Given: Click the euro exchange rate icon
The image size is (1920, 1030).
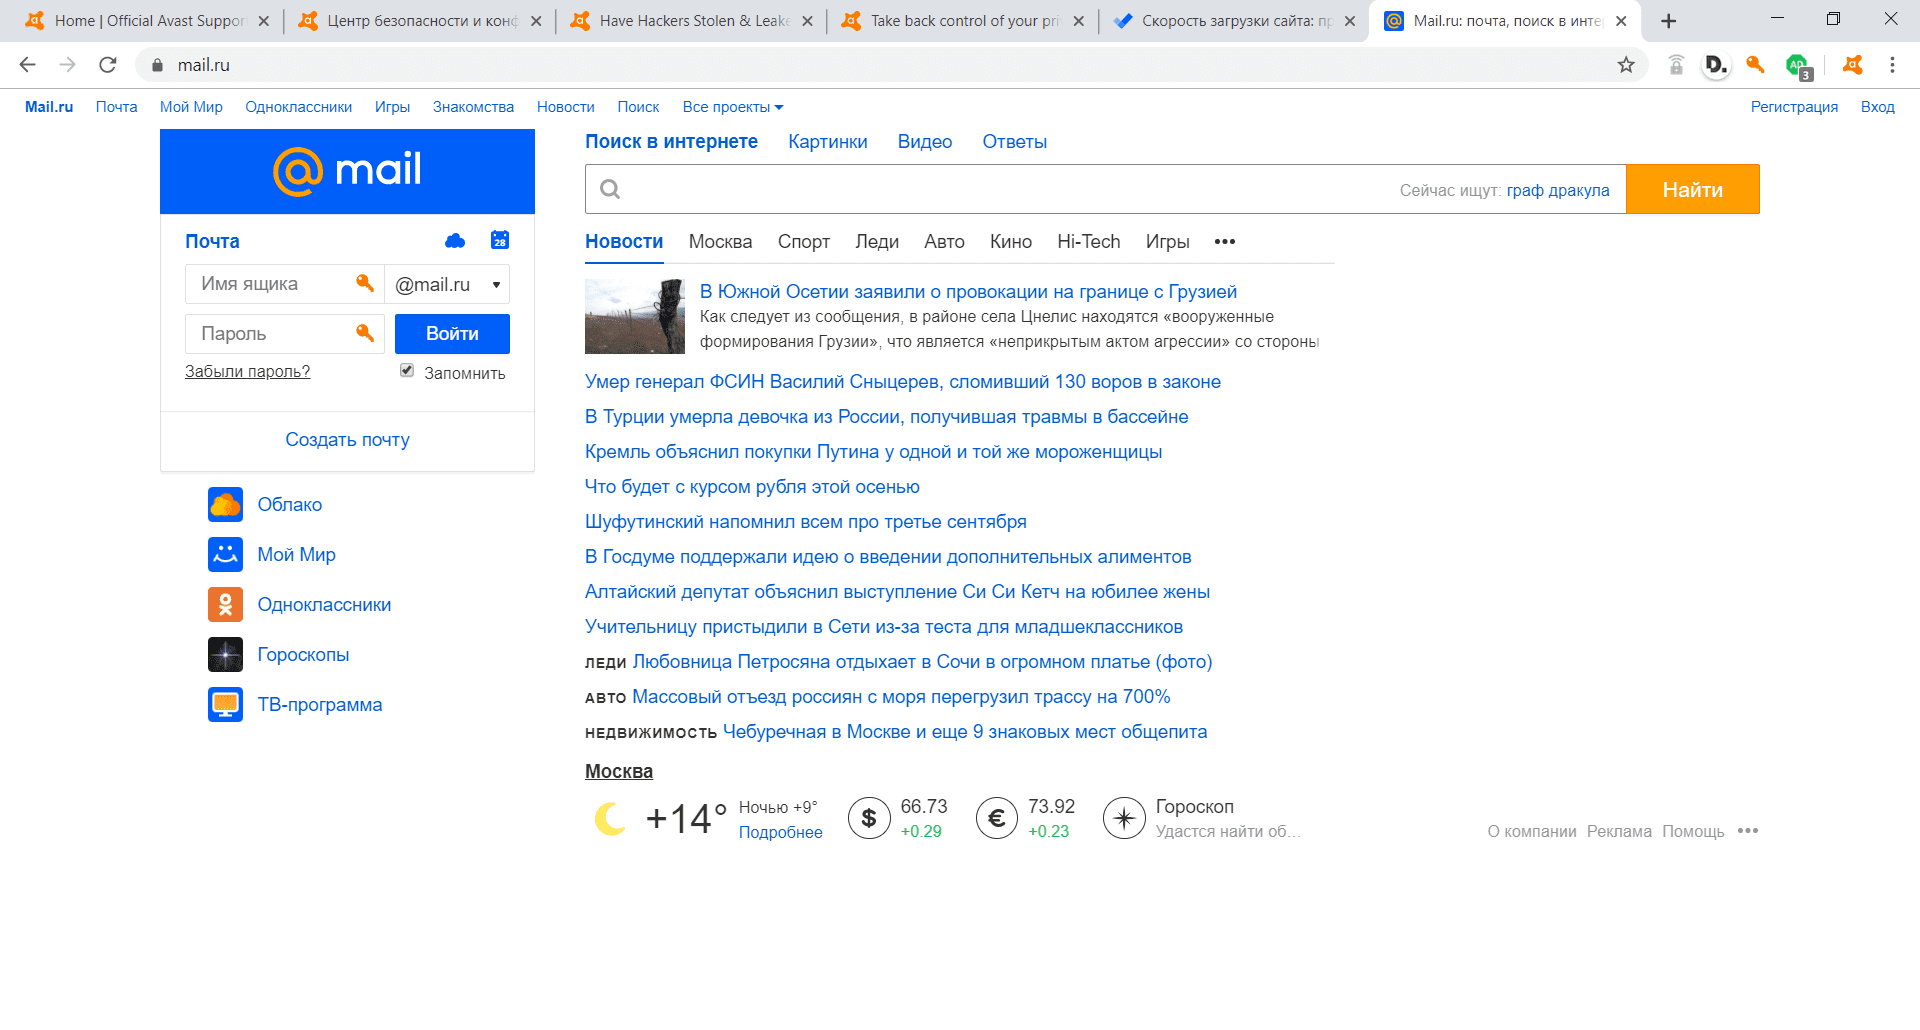Looking at the screenshot, I should tap(997, 818).
